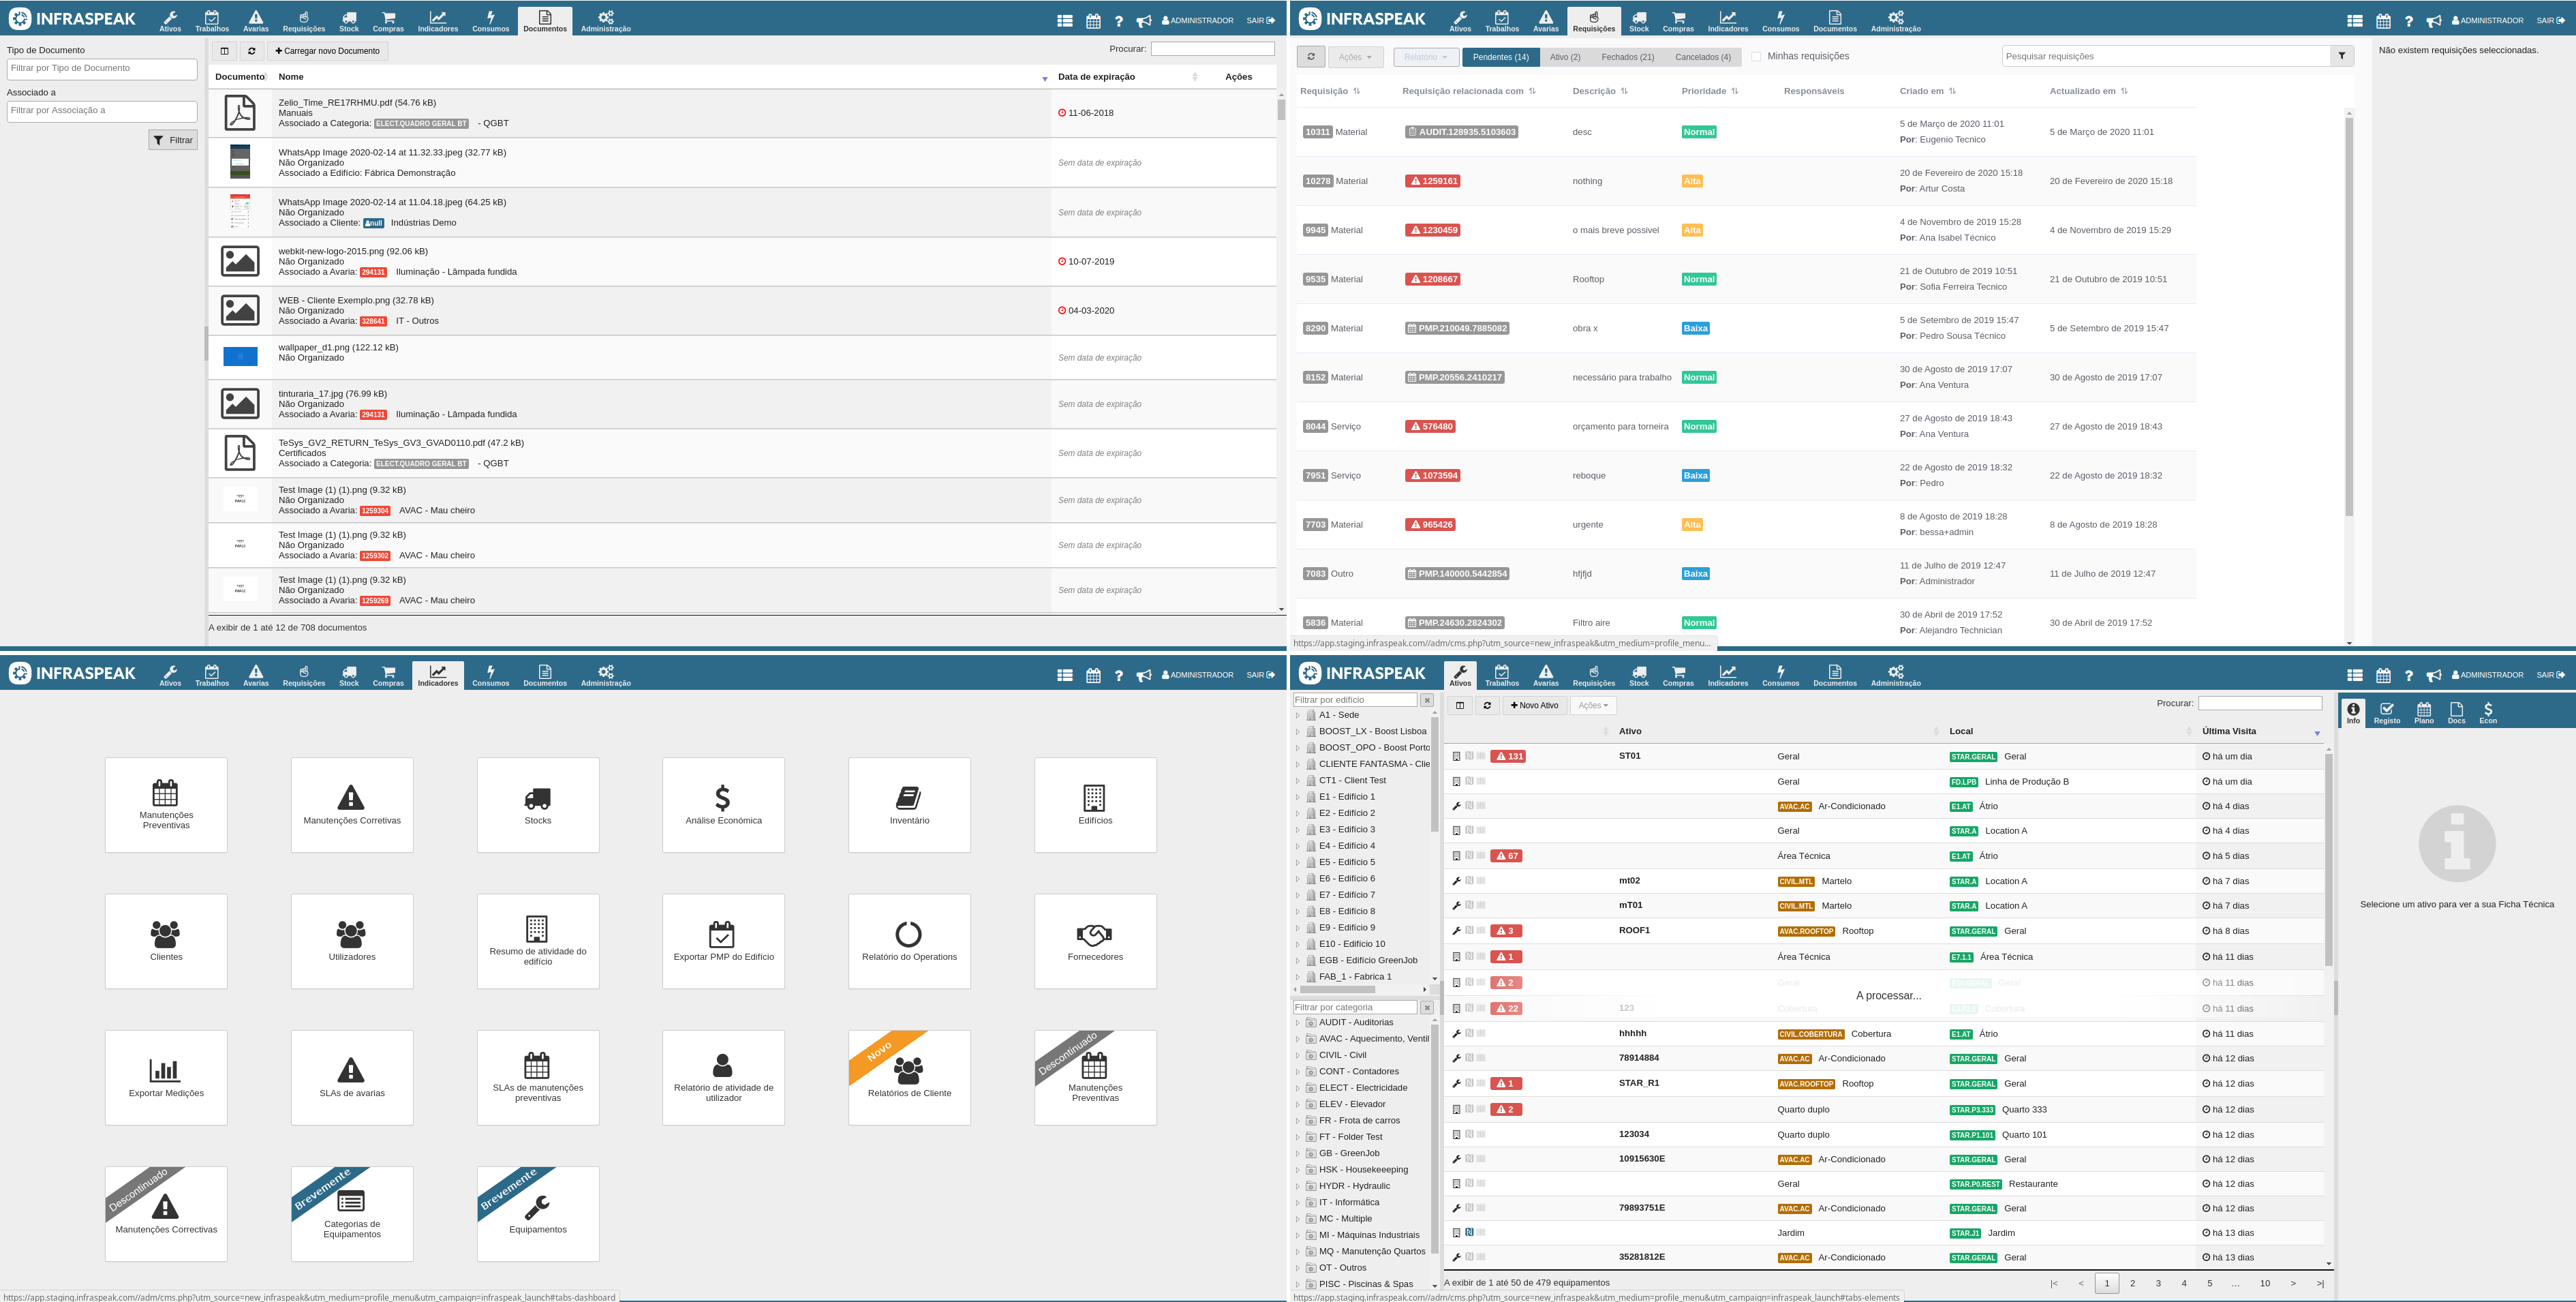The width and height of the screenshot is (2576, 1302).
Task: Click Carregar novo Documento button
Action: click(x=328, y=51)
